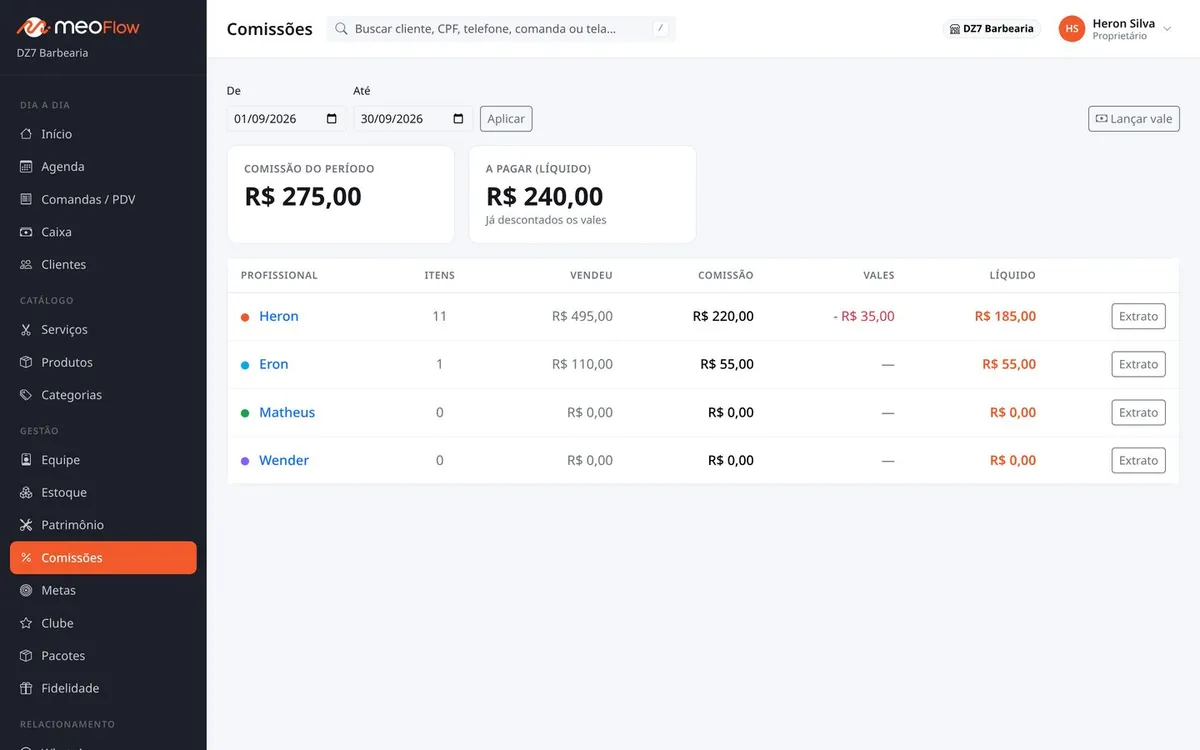This screenshot has height=750, width=1200.
Task: Click the Equipe badge icon
Action: point(26,460)
